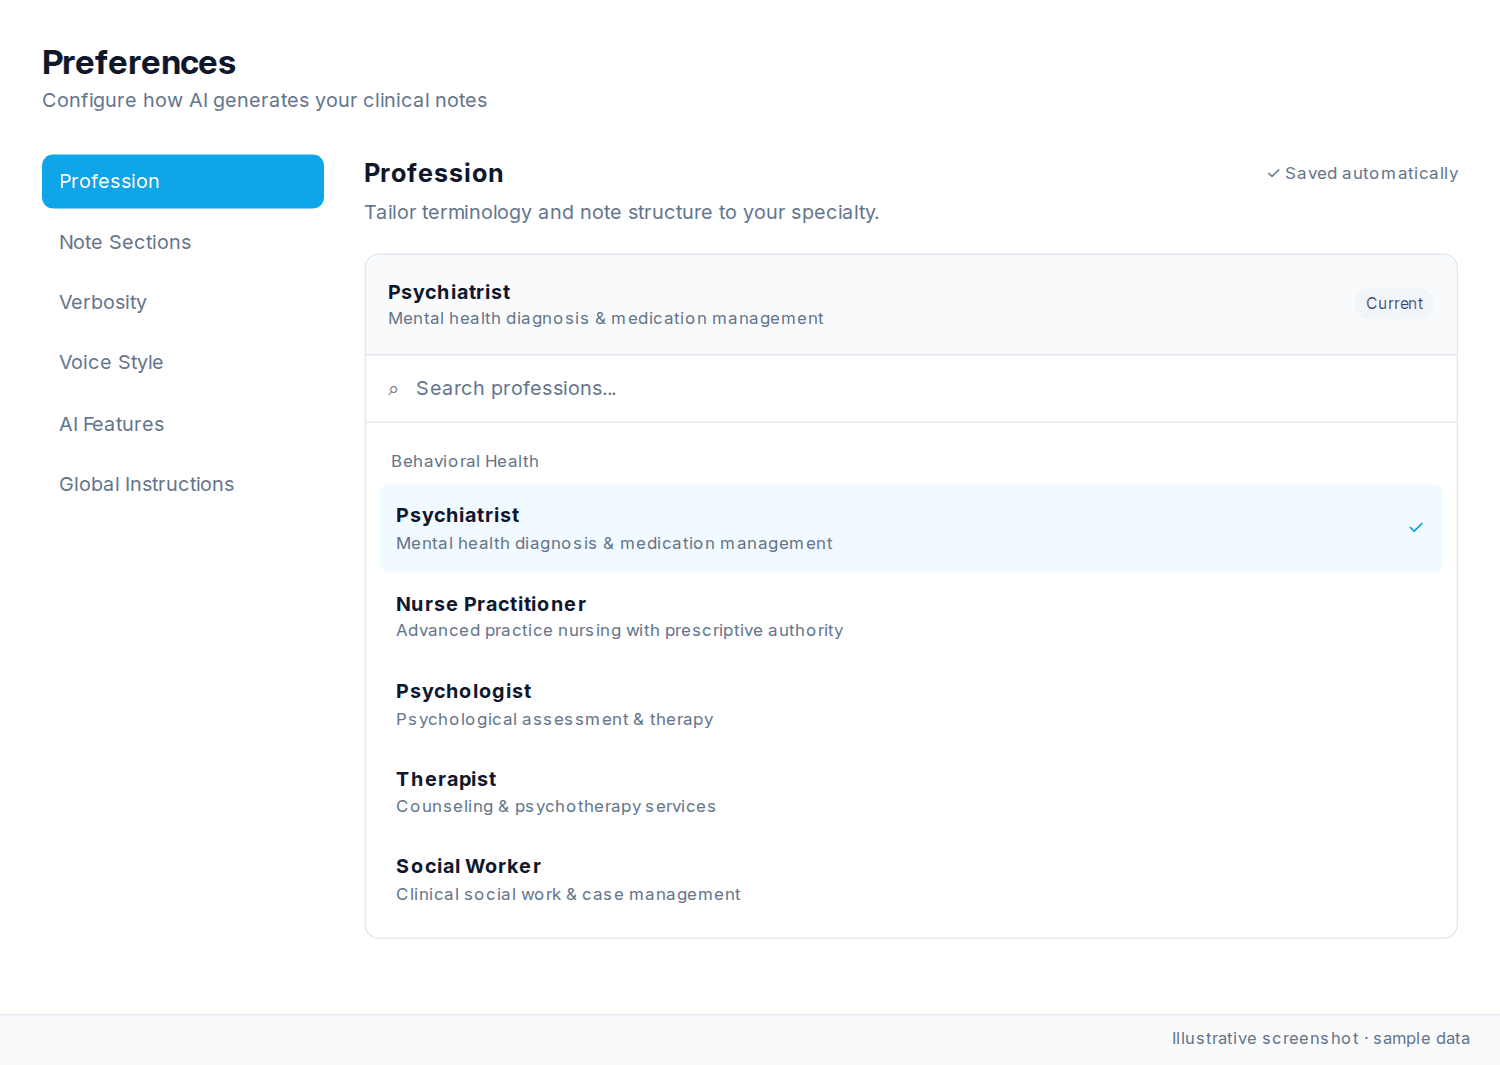Screen dimensions: 1500x1065
Task: Click the checkmark on the Psychiatrist row
Action: pyautogui.click(x=1416, y=528)
